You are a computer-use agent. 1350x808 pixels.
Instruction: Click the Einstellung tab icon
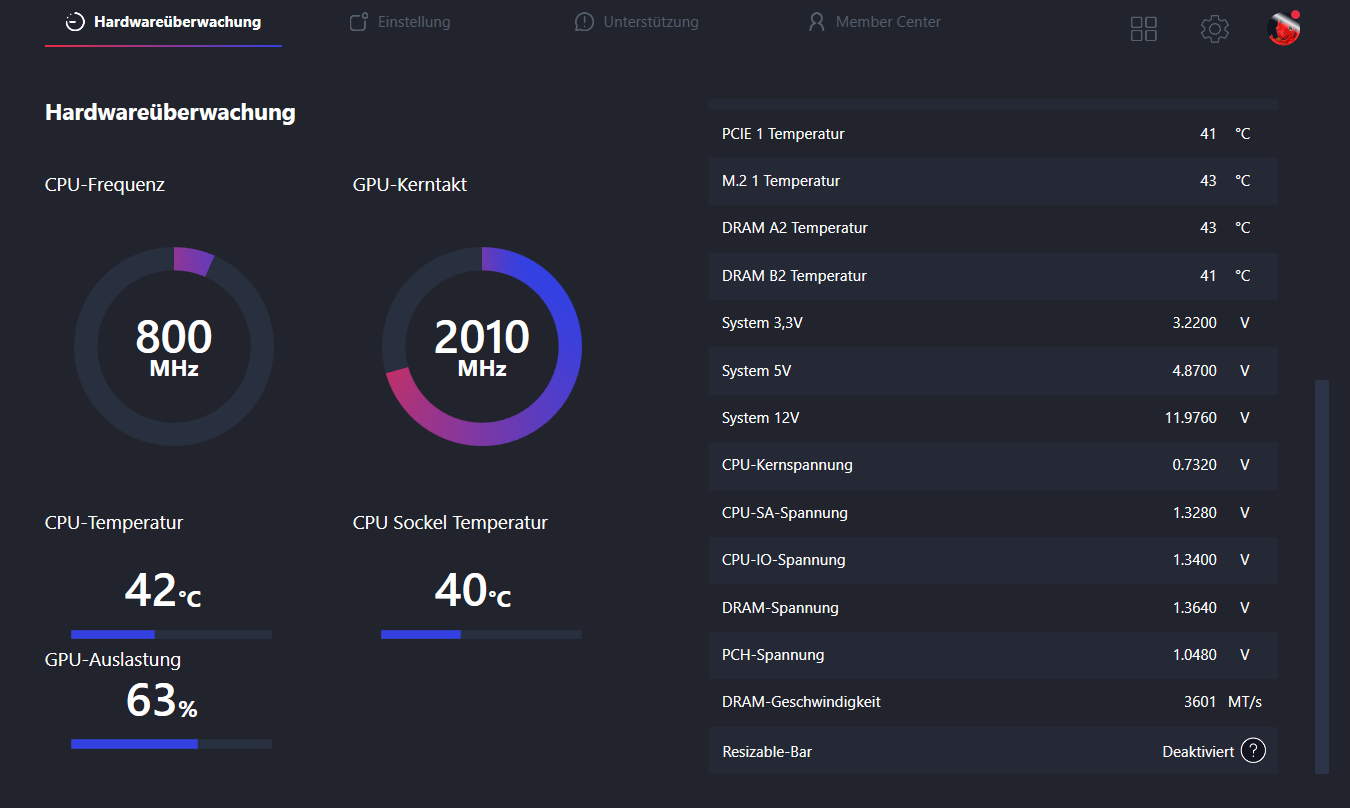(359, 22)
